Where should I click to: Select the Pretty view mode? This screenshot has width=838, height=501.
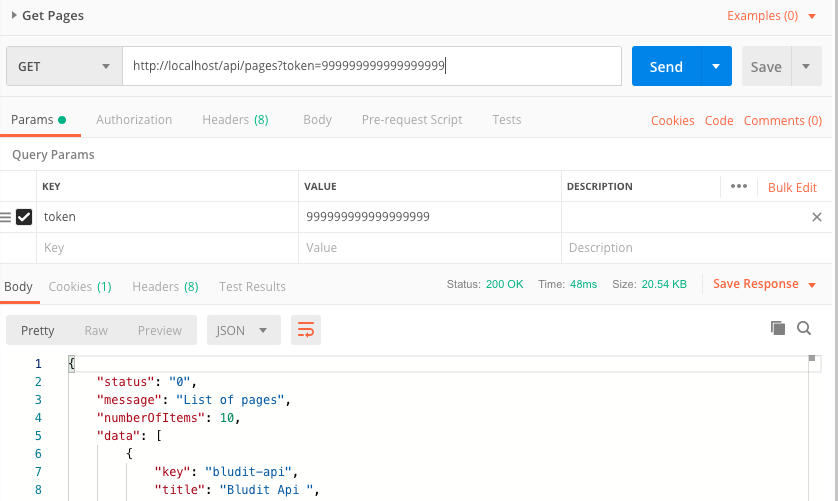(37, 330)
